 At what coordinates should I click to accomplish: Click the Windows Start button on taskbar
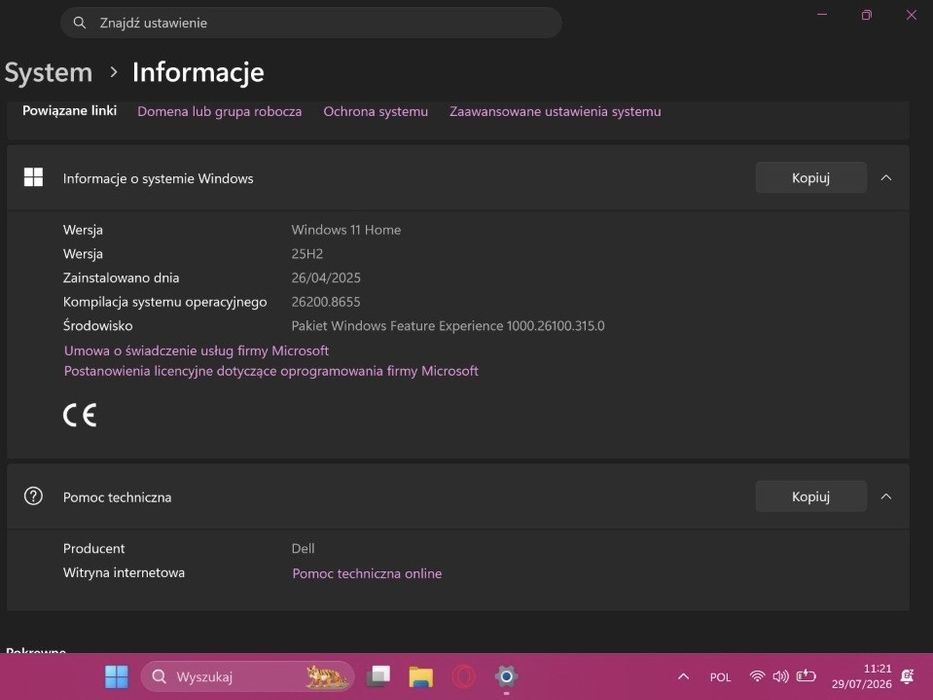116,677
